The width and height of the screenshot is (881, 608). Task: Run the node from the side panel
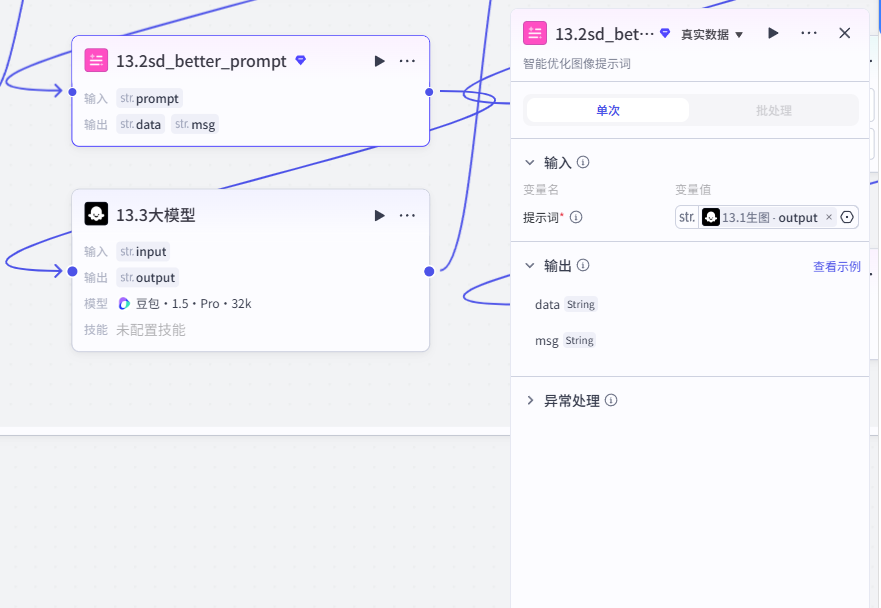(x=773, y=33)
